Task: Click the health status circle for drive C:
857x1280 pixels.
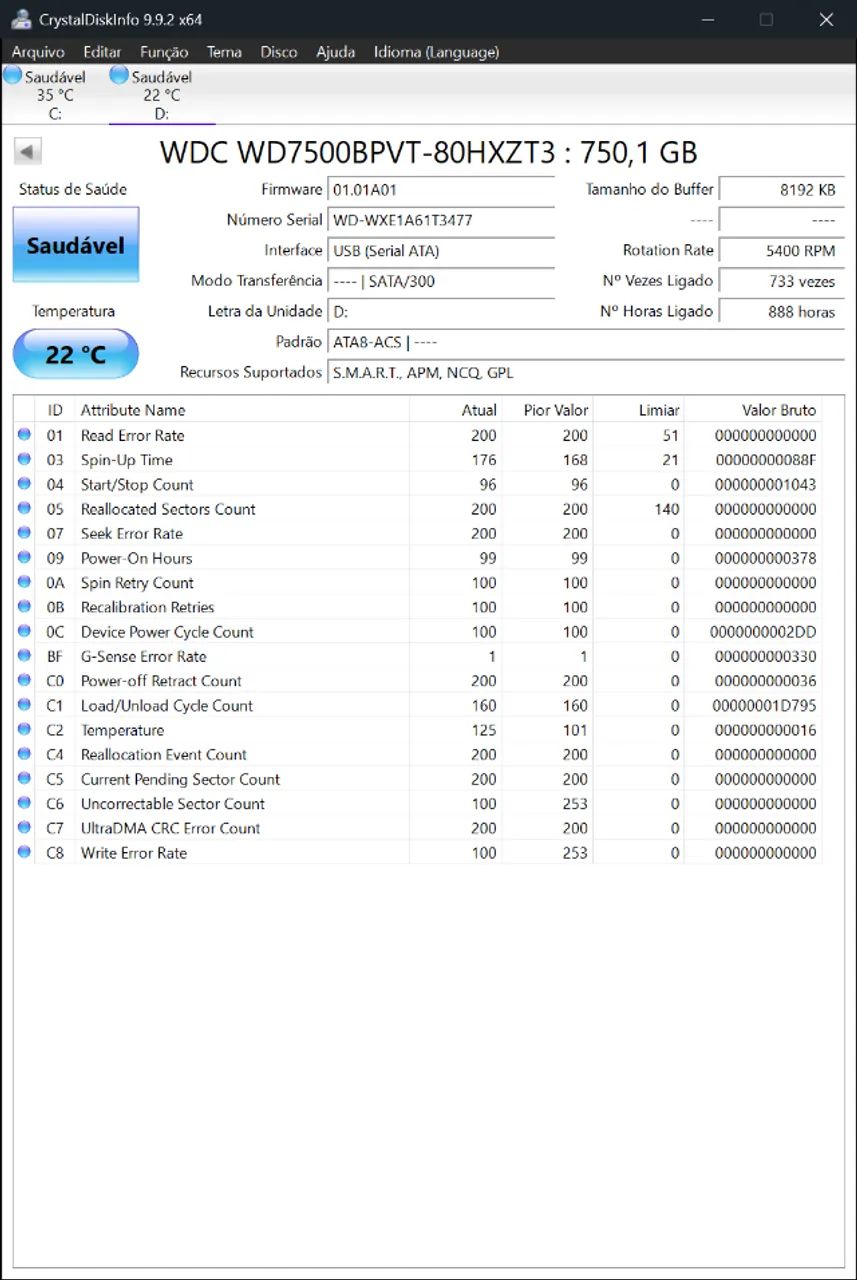Action: click(x=13, y=75)
